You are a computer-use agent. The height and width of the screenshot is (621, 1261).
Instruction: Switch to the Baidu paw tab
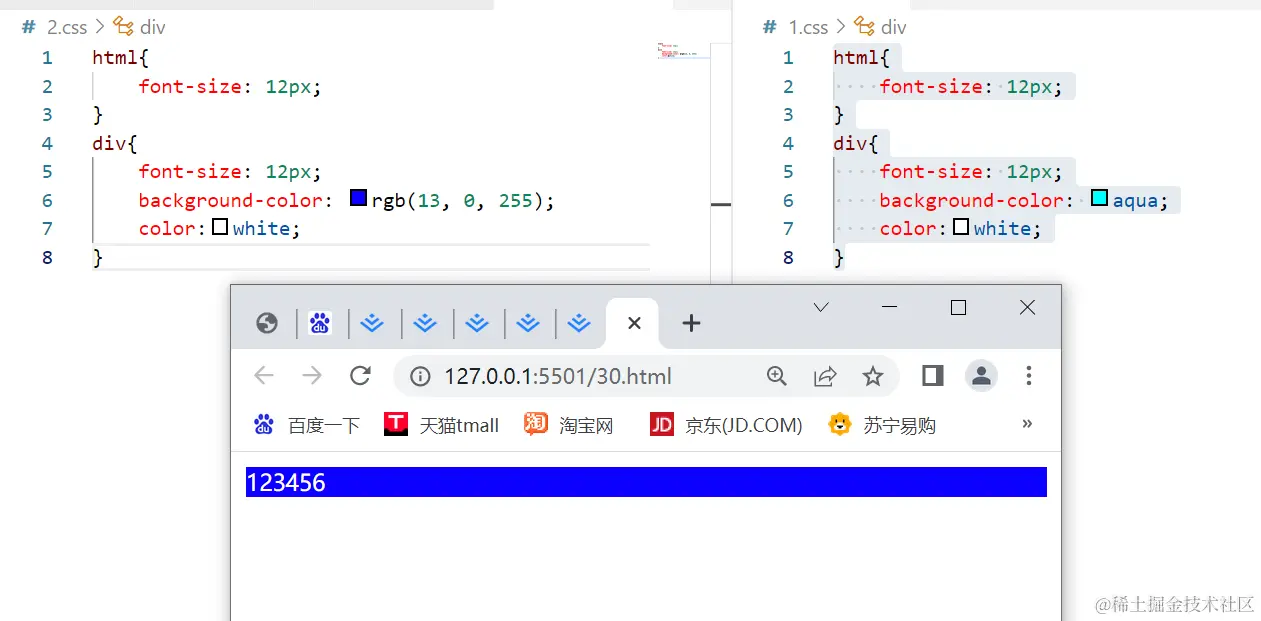click(320, 323)
